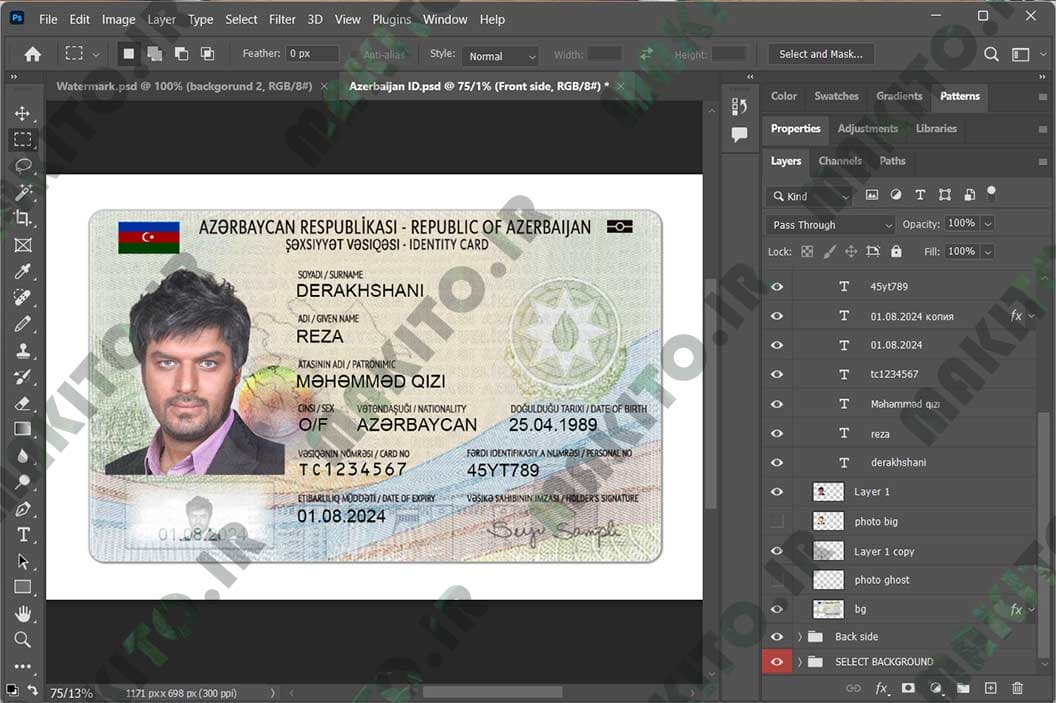This screenshot has width=1056, height=703.
Task: Select the Eraser tool
Action: pos(22,403)
